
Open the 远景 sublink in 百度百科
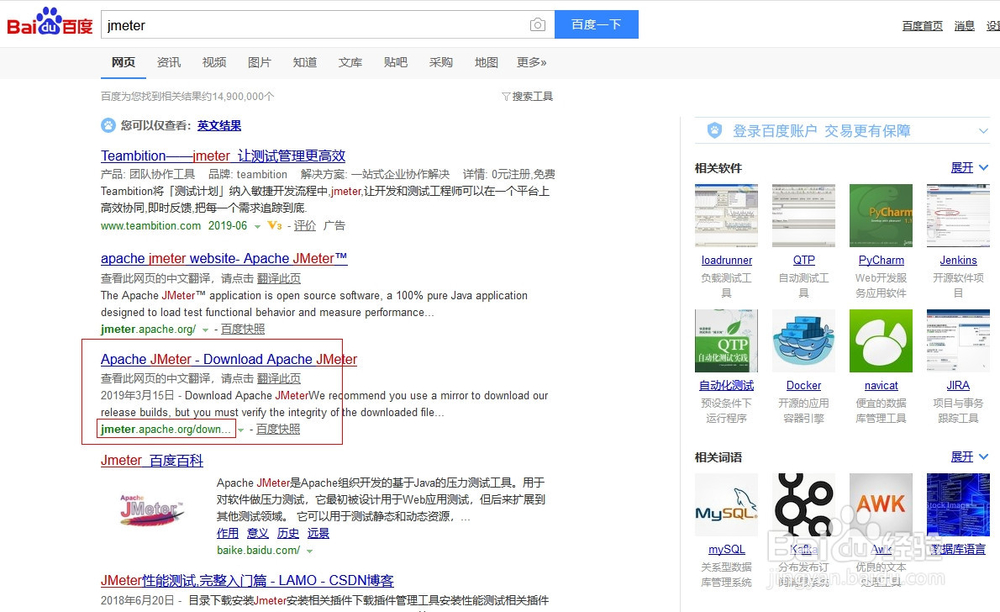318,533
